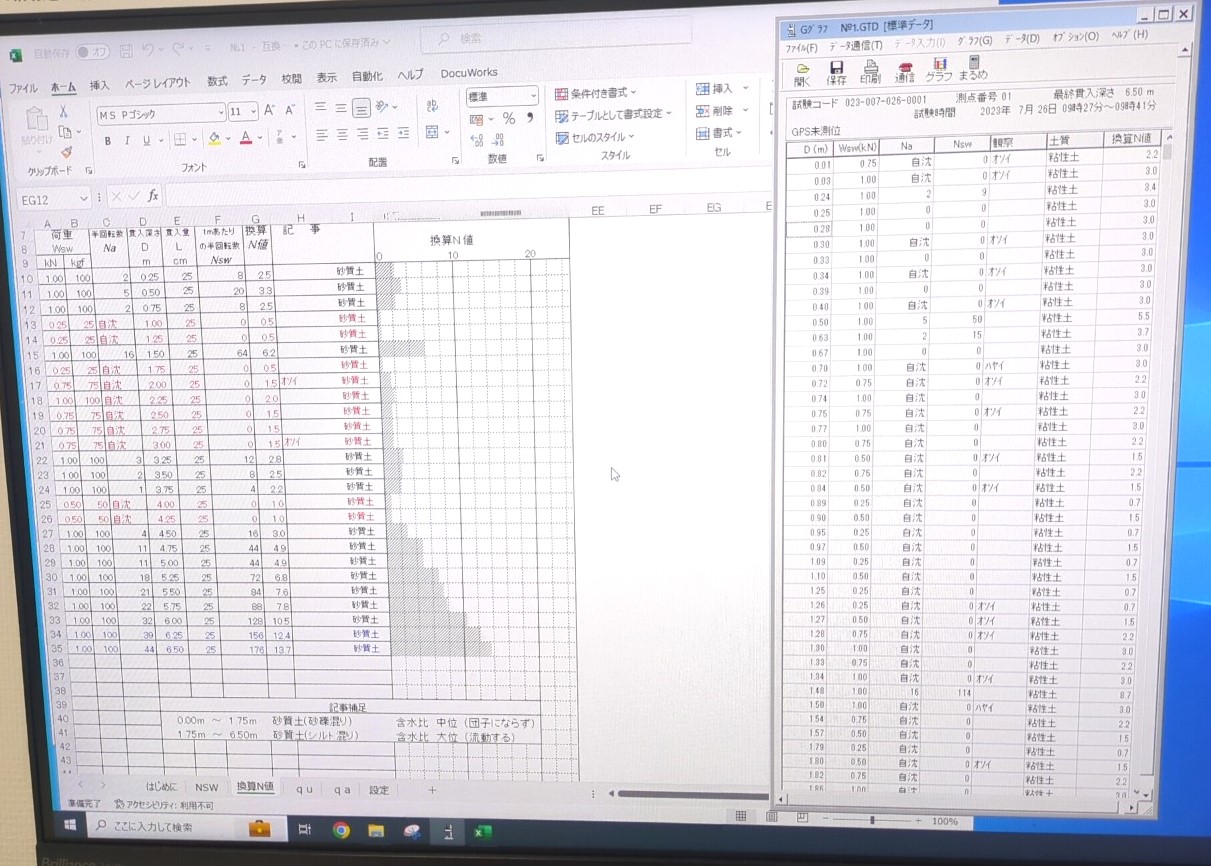Click the red font color A swatch
The height and width of the screenshot is (866, 1211).
point(246,139)
